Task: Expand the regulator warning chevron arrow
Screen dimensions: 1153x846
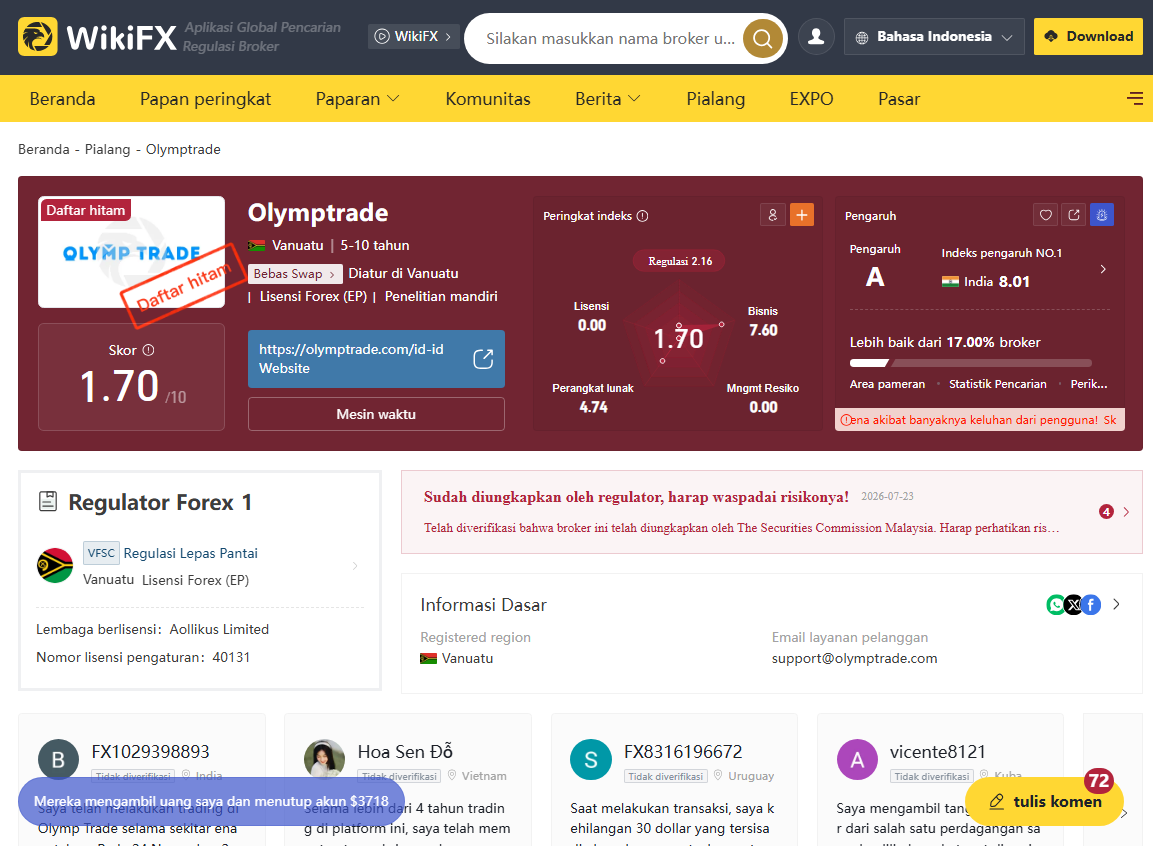Action: (x=1127, y=512)
